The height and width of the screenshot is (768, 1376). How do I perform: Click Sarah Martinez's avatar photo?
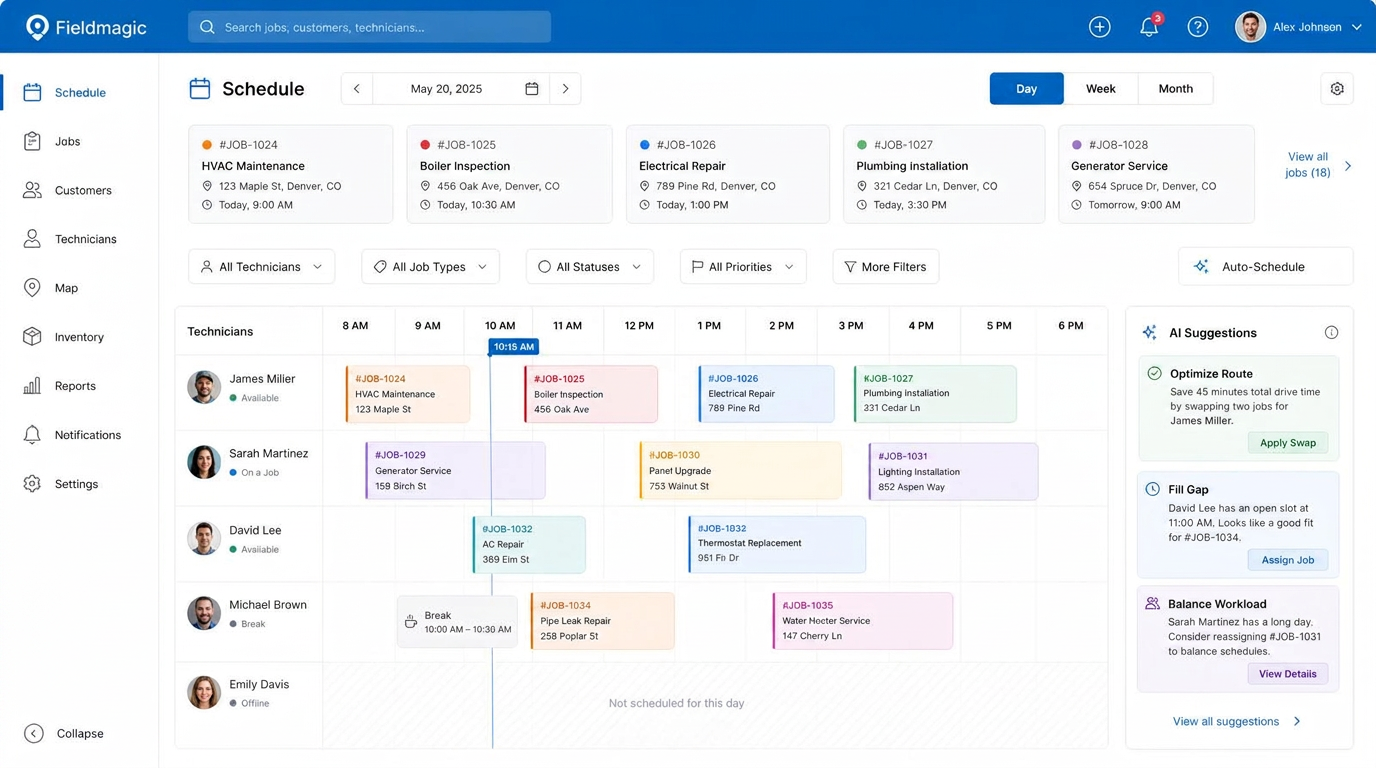pos(204,462)
